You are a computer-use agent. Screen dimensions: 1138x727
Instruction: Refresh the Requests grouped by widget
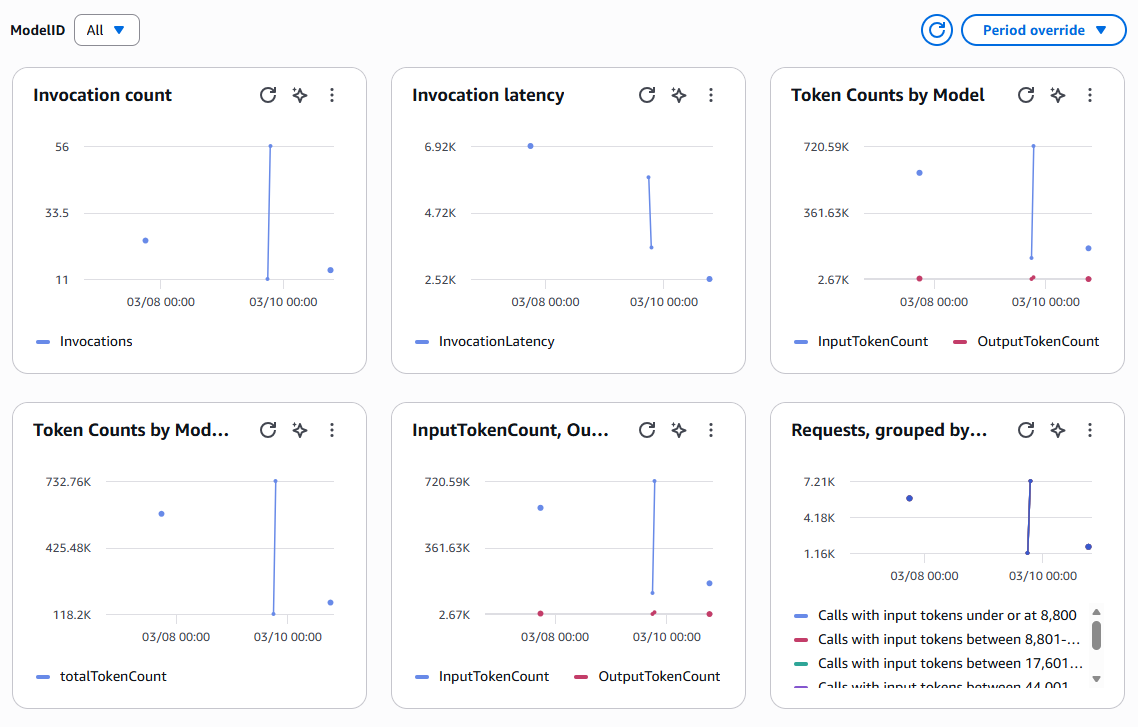point(1026,430)
